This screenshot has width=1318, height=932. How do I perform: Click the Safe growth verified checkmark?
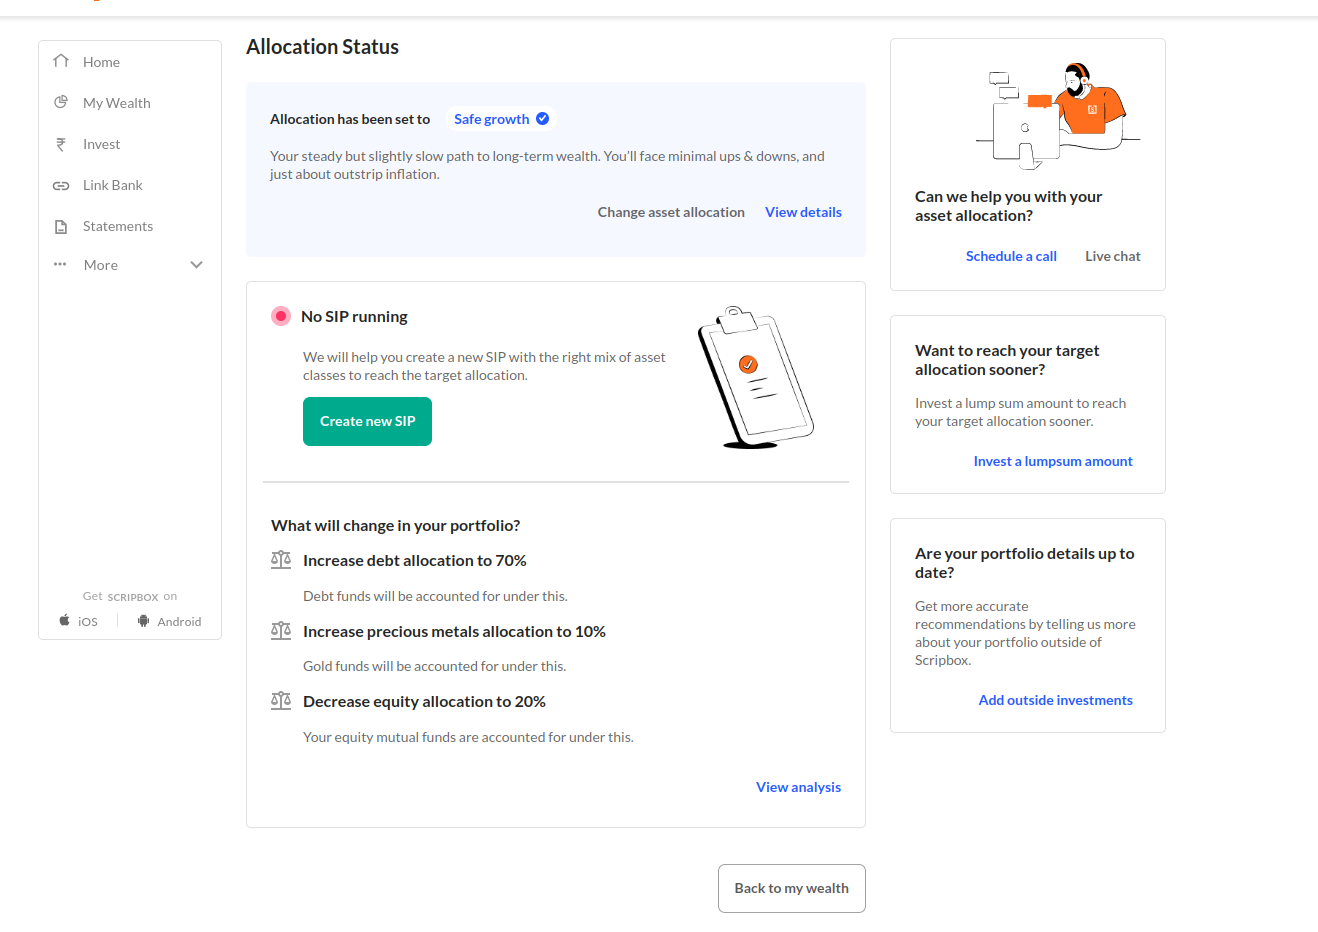[542, 119]
